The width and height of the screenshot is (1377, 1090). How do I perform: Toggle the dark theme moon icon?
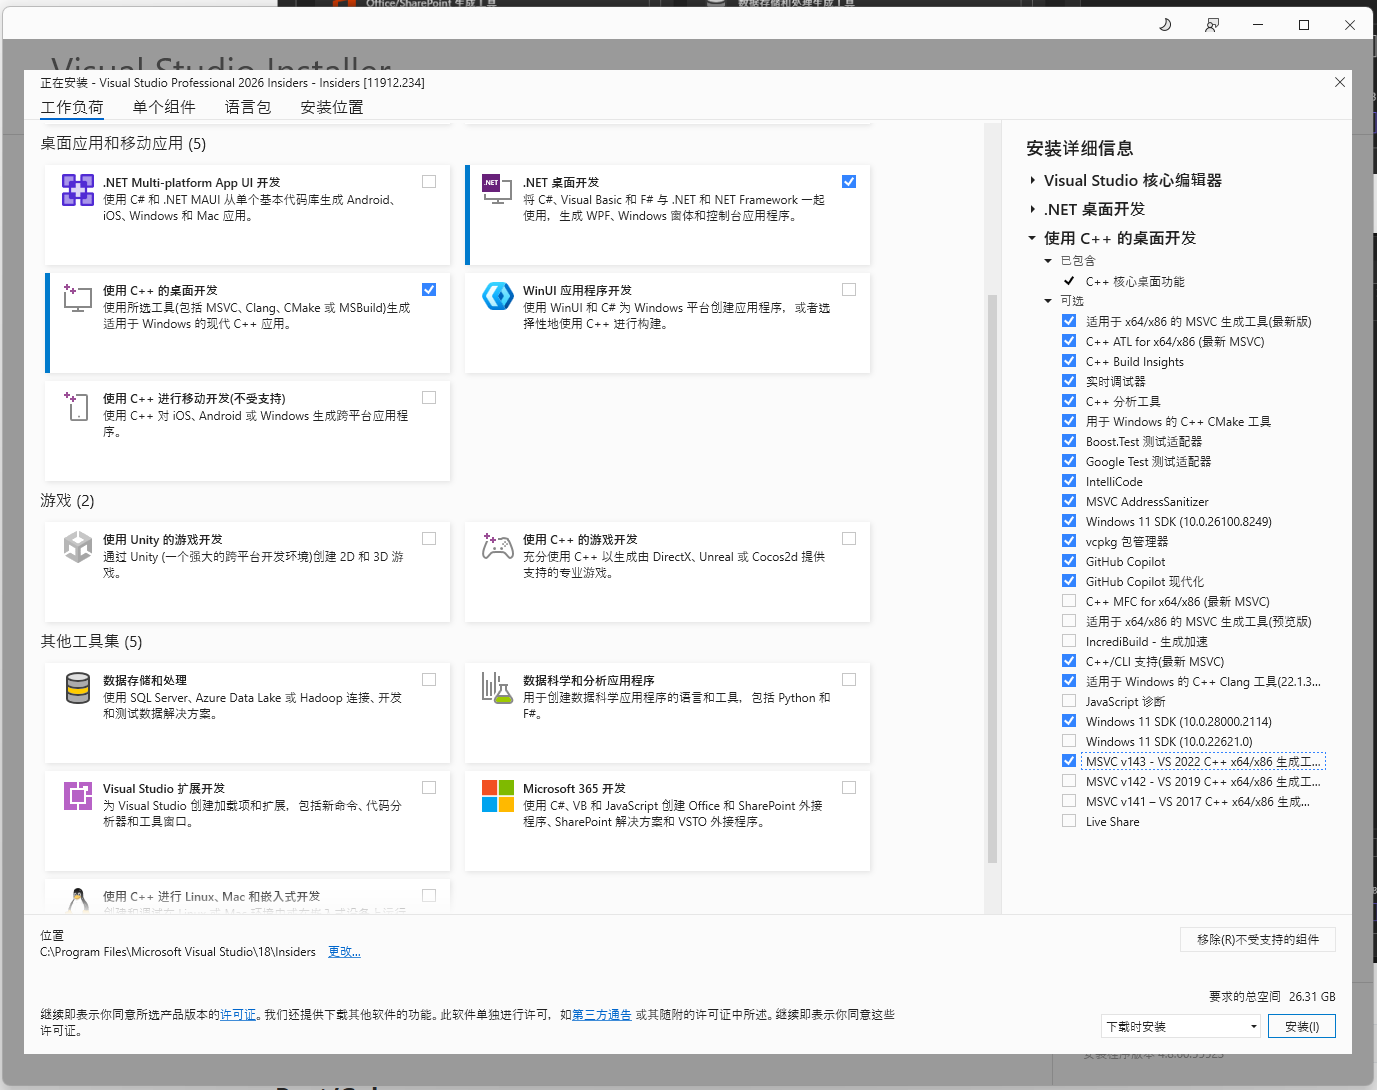(x=1165, y=25)
